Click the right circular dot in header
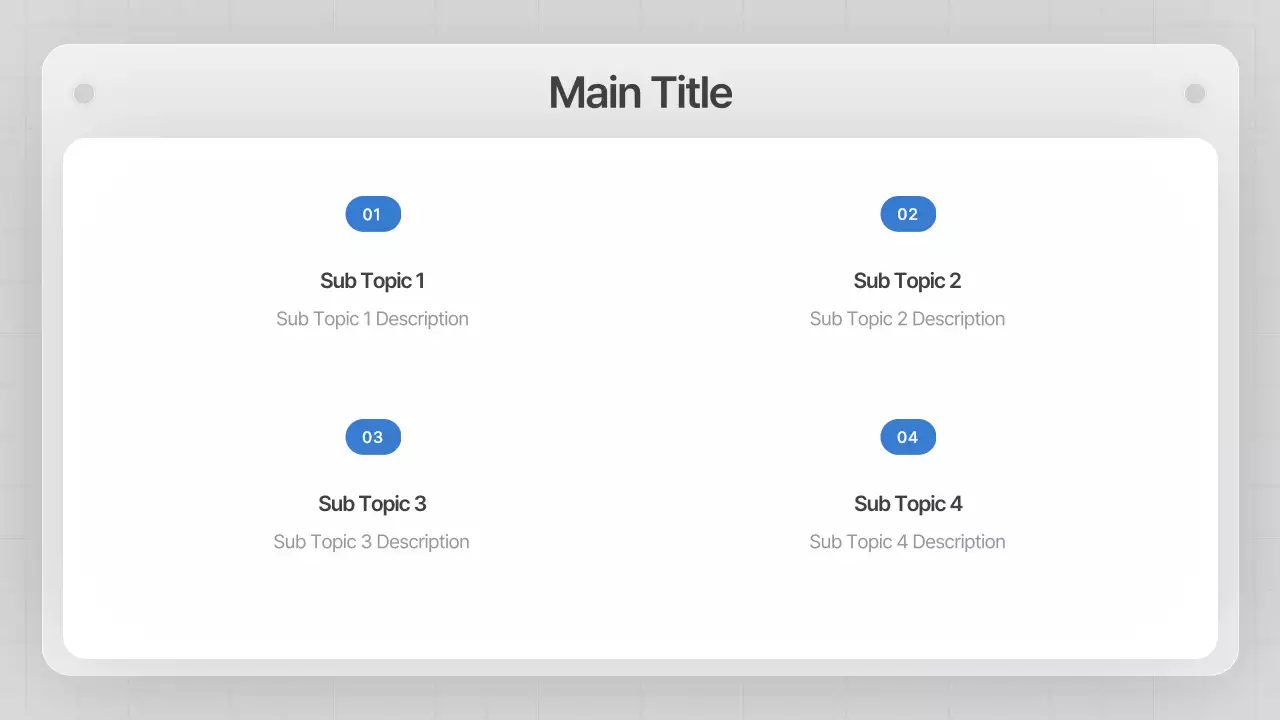The height and width of the screenshot is (720, 1280). click(1195, 93)
